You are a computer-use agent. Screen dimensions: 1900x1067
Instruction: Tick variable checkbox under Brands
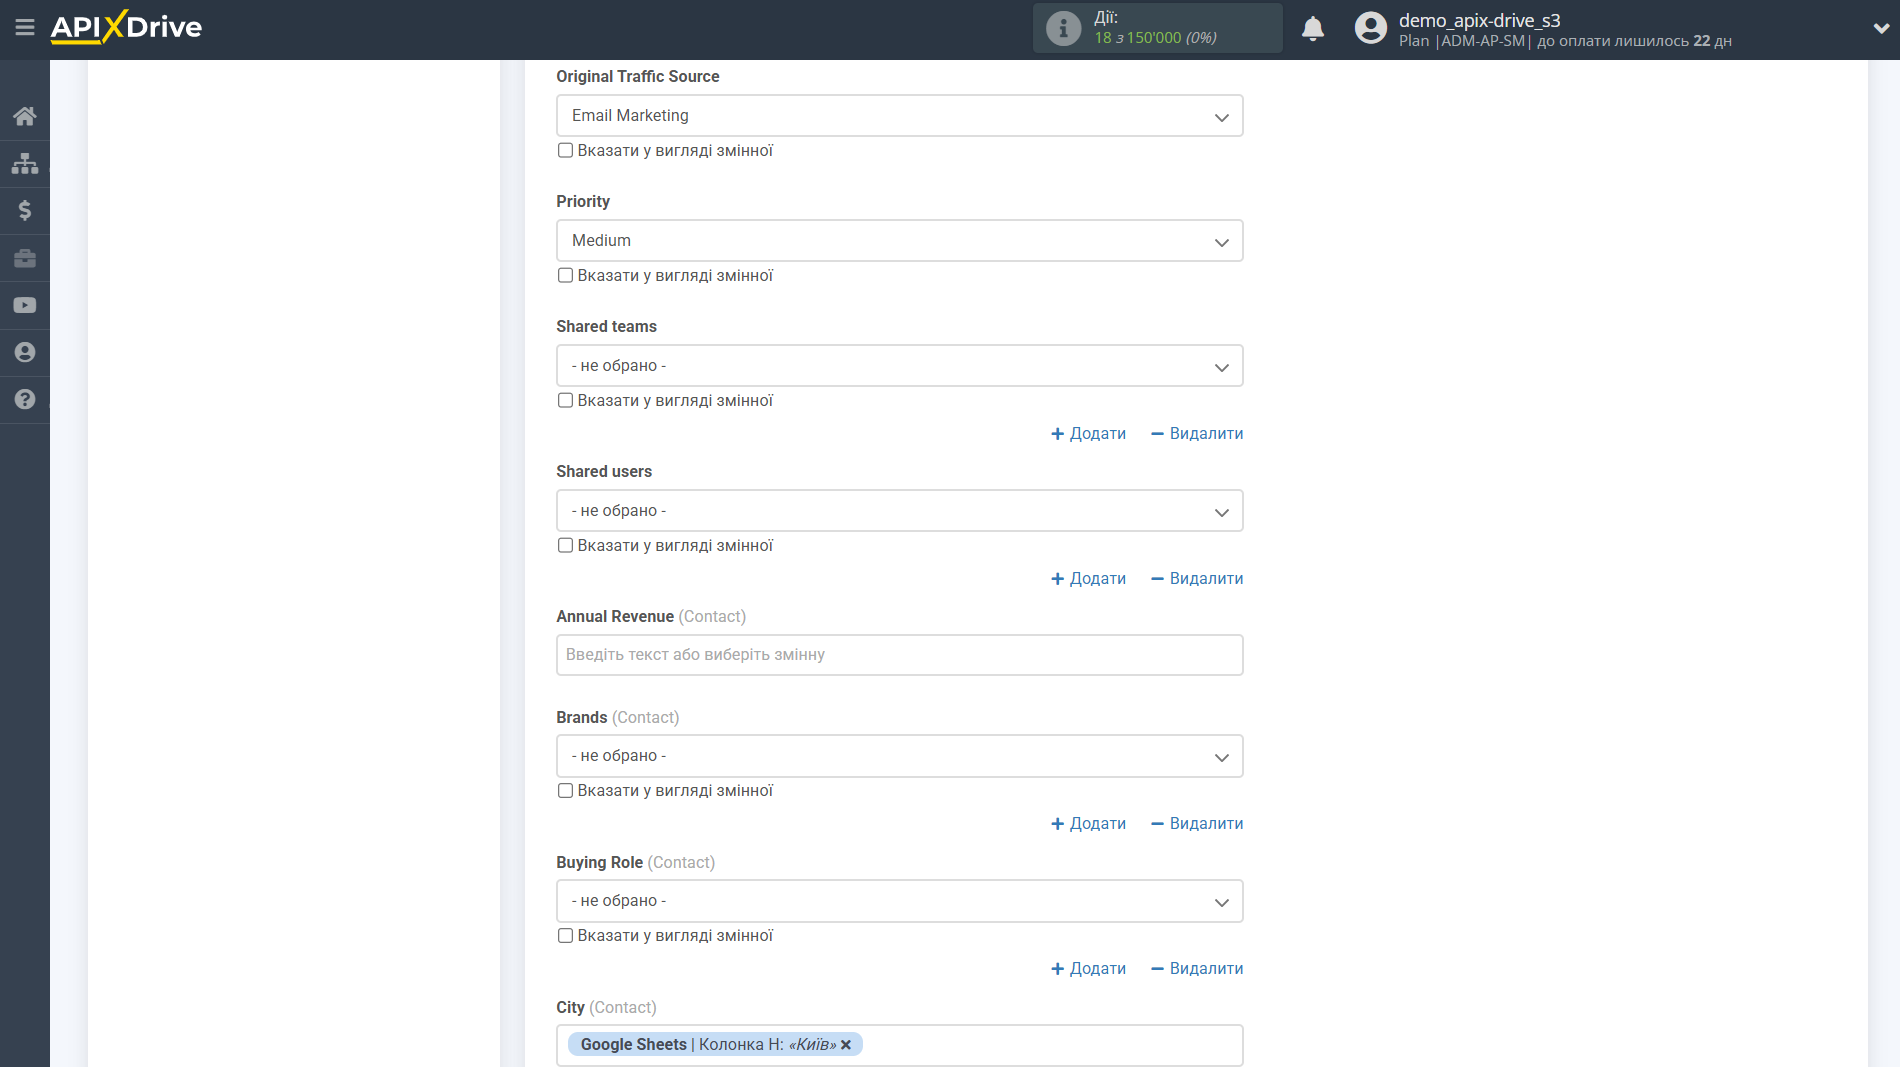click(x=565, y=791)
